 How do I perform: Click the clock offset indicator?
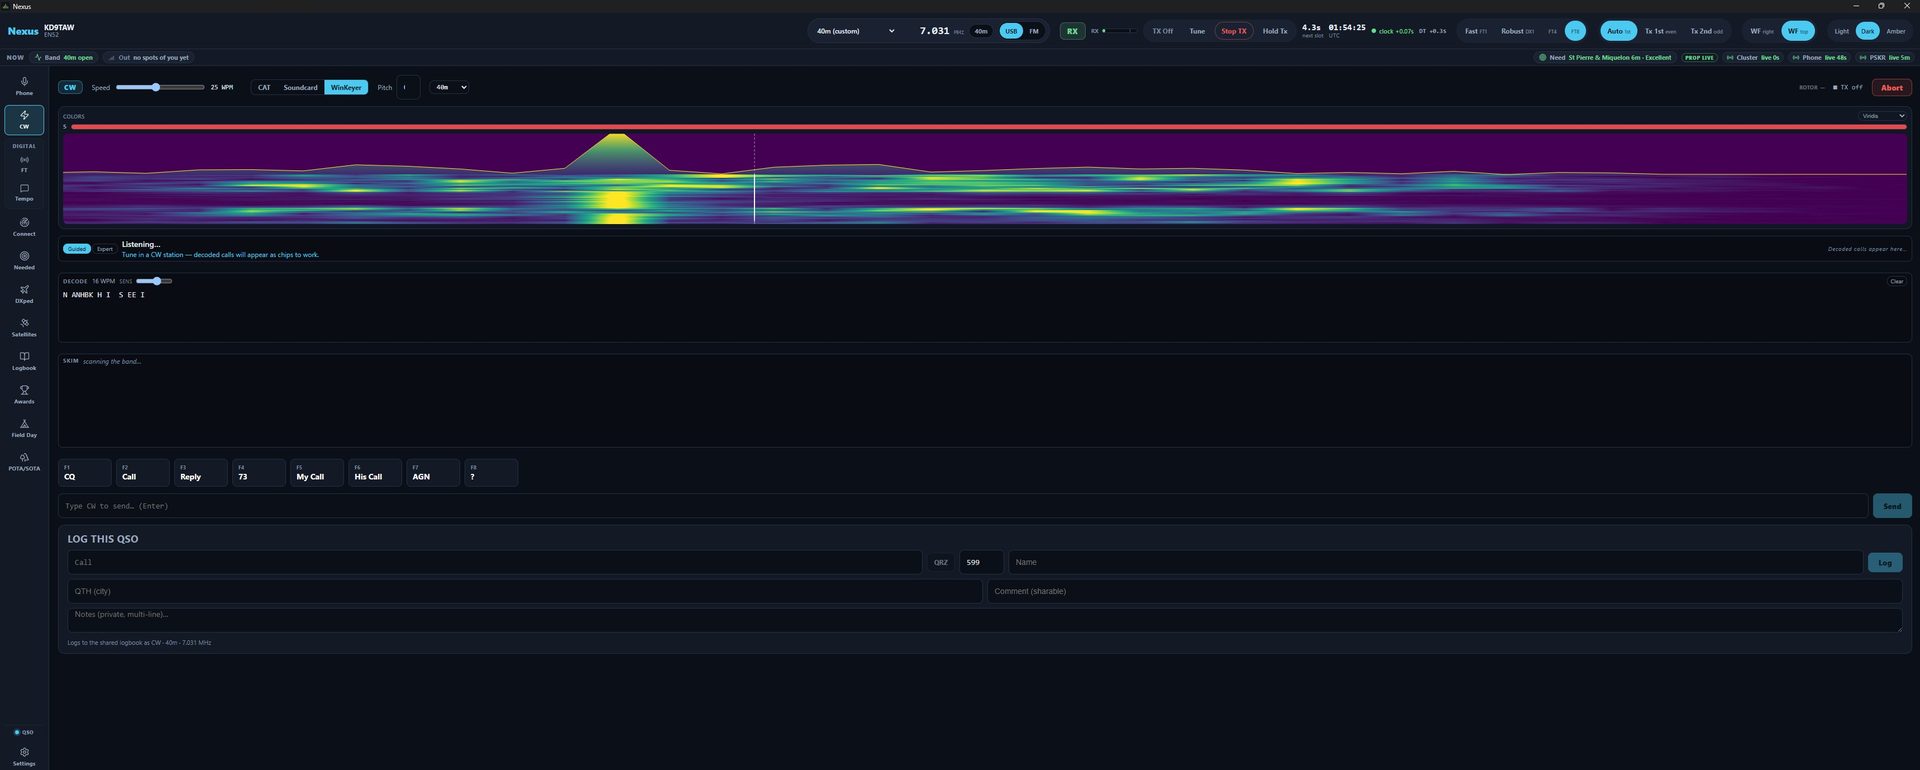coord(1392,31)
